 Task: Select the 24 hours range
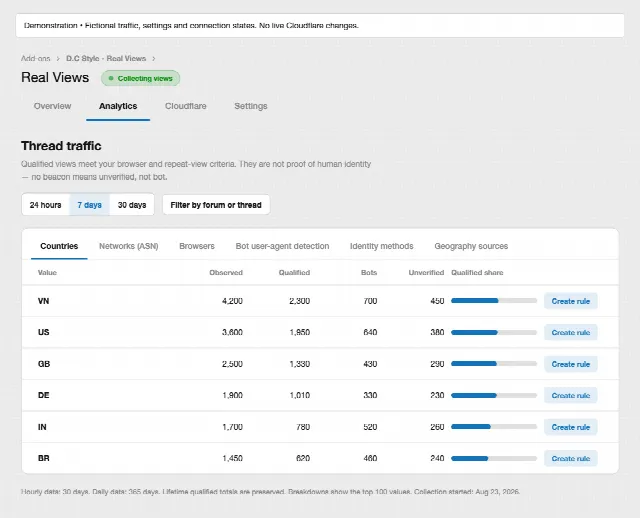[45, 205]
